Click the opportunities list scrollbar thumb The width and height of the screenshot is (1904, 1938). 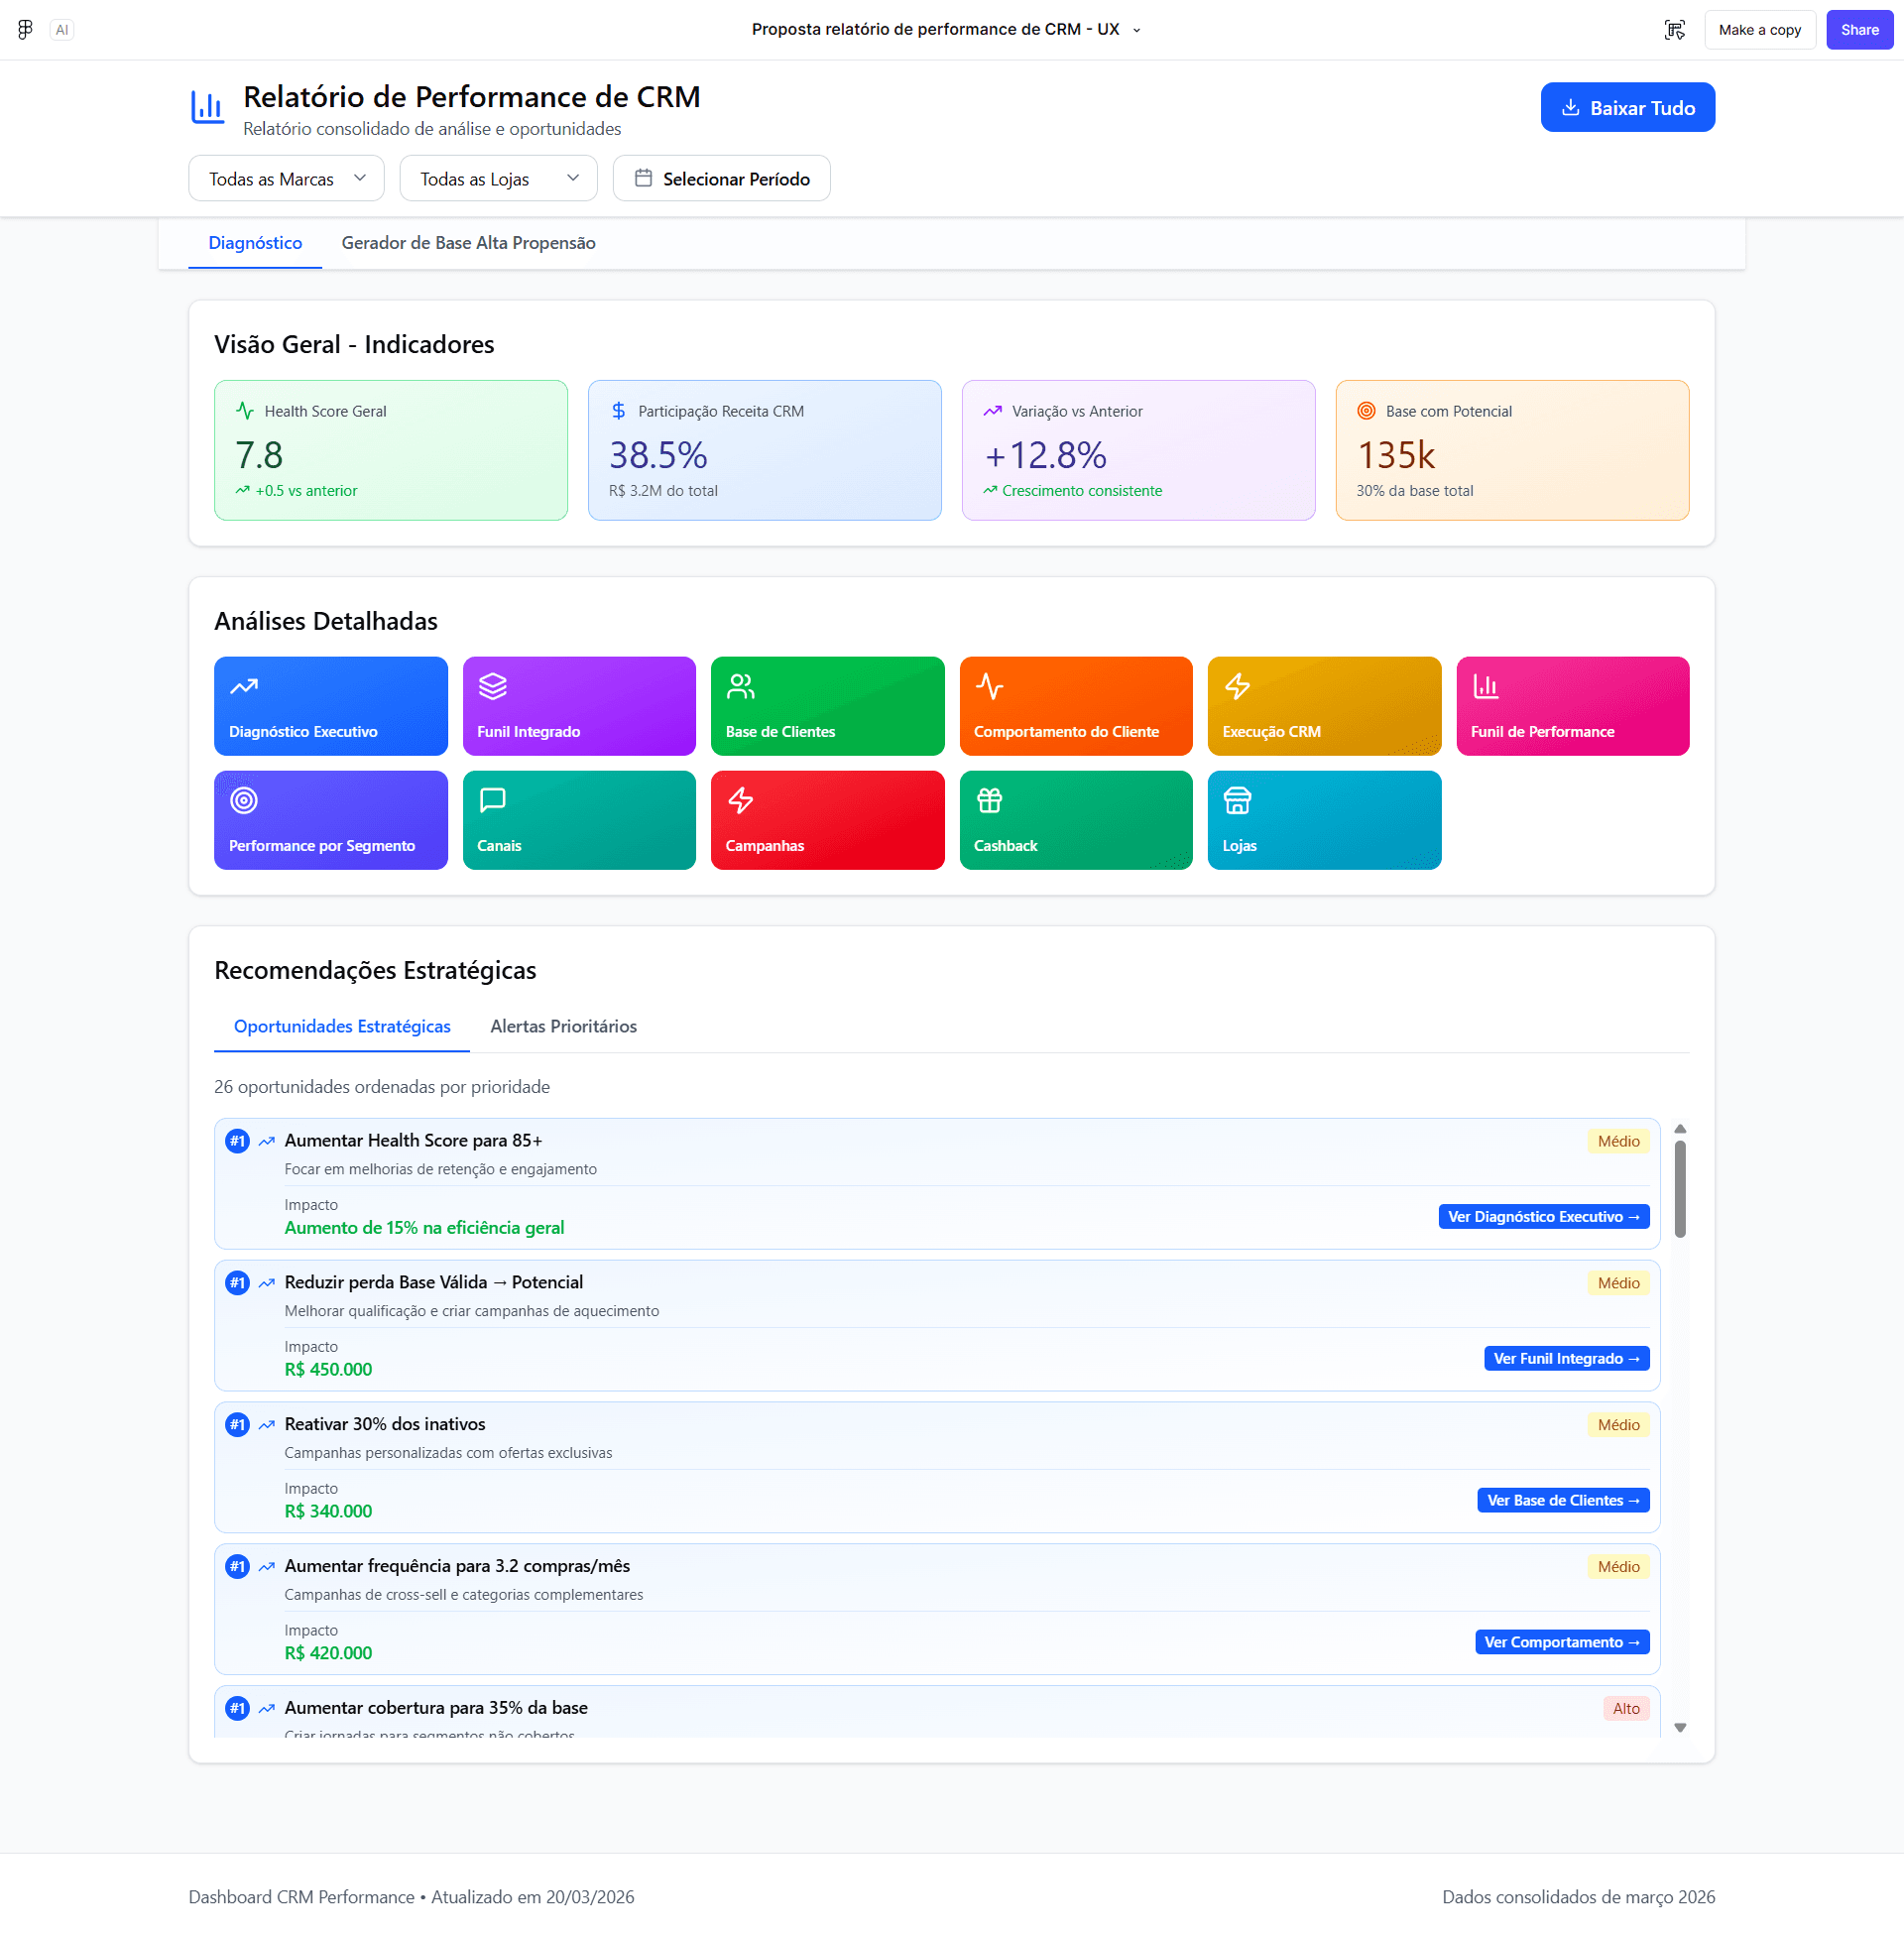pos(1680,1190)
